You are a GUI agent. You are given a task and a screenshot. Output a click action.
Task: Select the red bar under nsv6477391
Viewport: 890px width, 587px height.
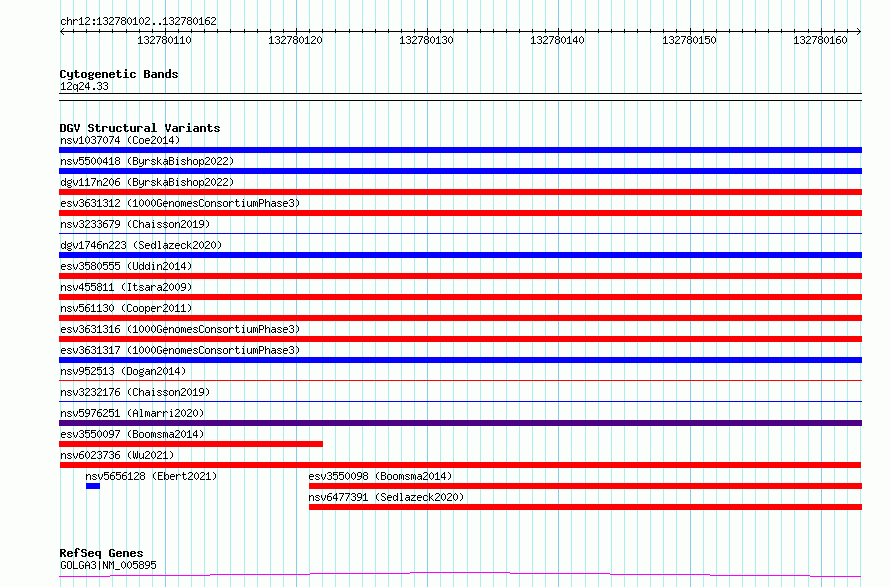585,507
